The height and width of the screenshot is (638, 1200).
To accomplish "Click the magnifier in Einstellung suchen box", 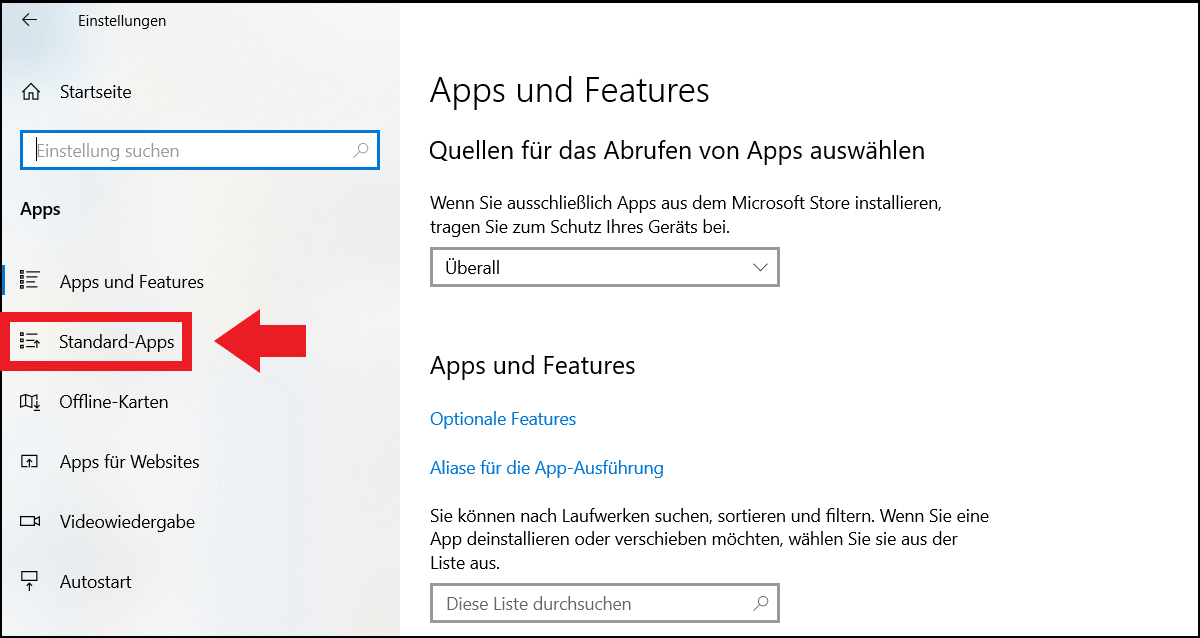I will tap(361, 151).
